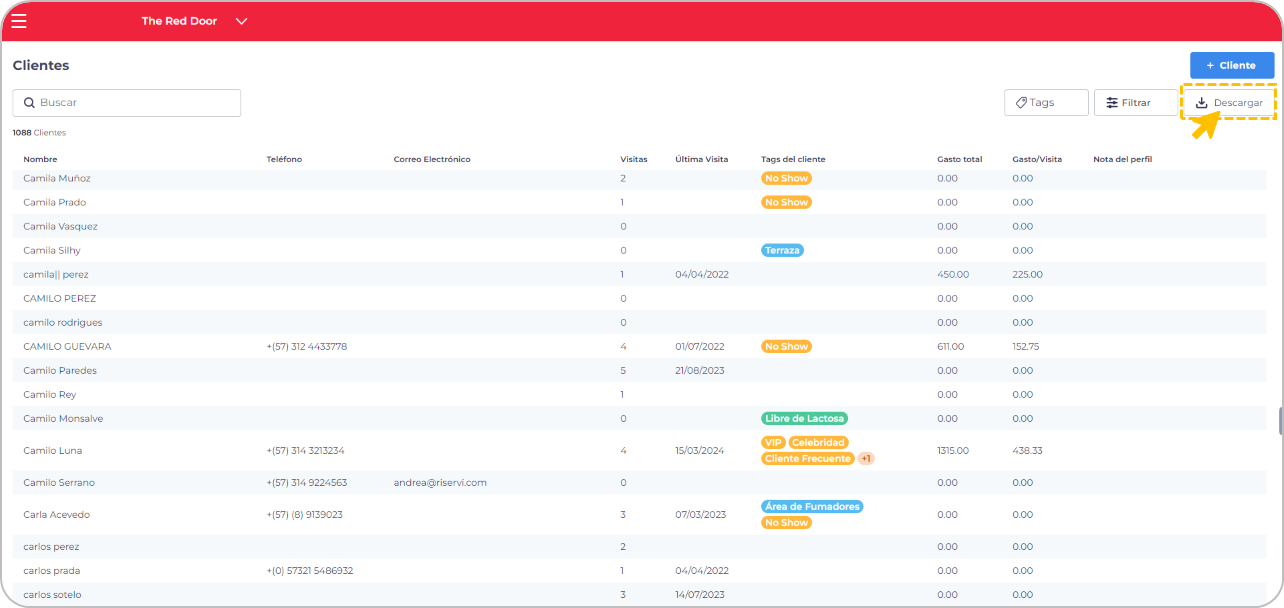The image size is (1284, 608).
Task: Click last visit date 21/08/2023
Action: click(700, 370)
